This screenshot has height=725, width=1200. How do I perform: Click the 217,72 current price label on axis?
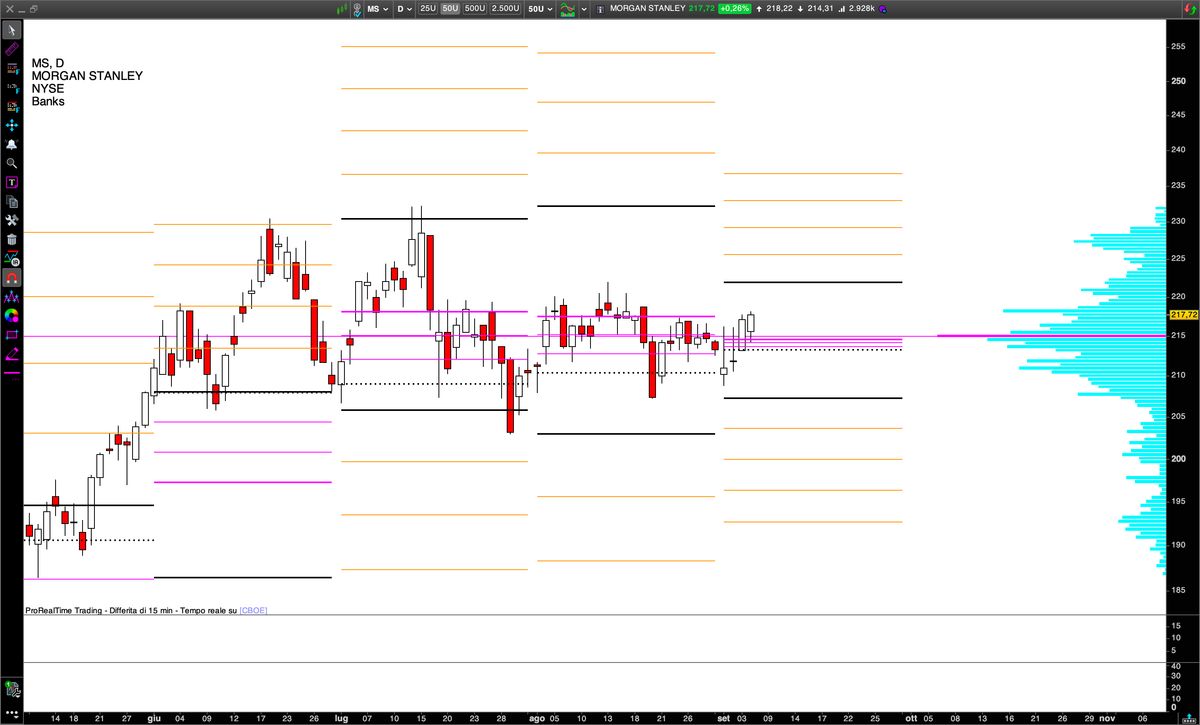pyautogui.click(x=1183, y=314)
